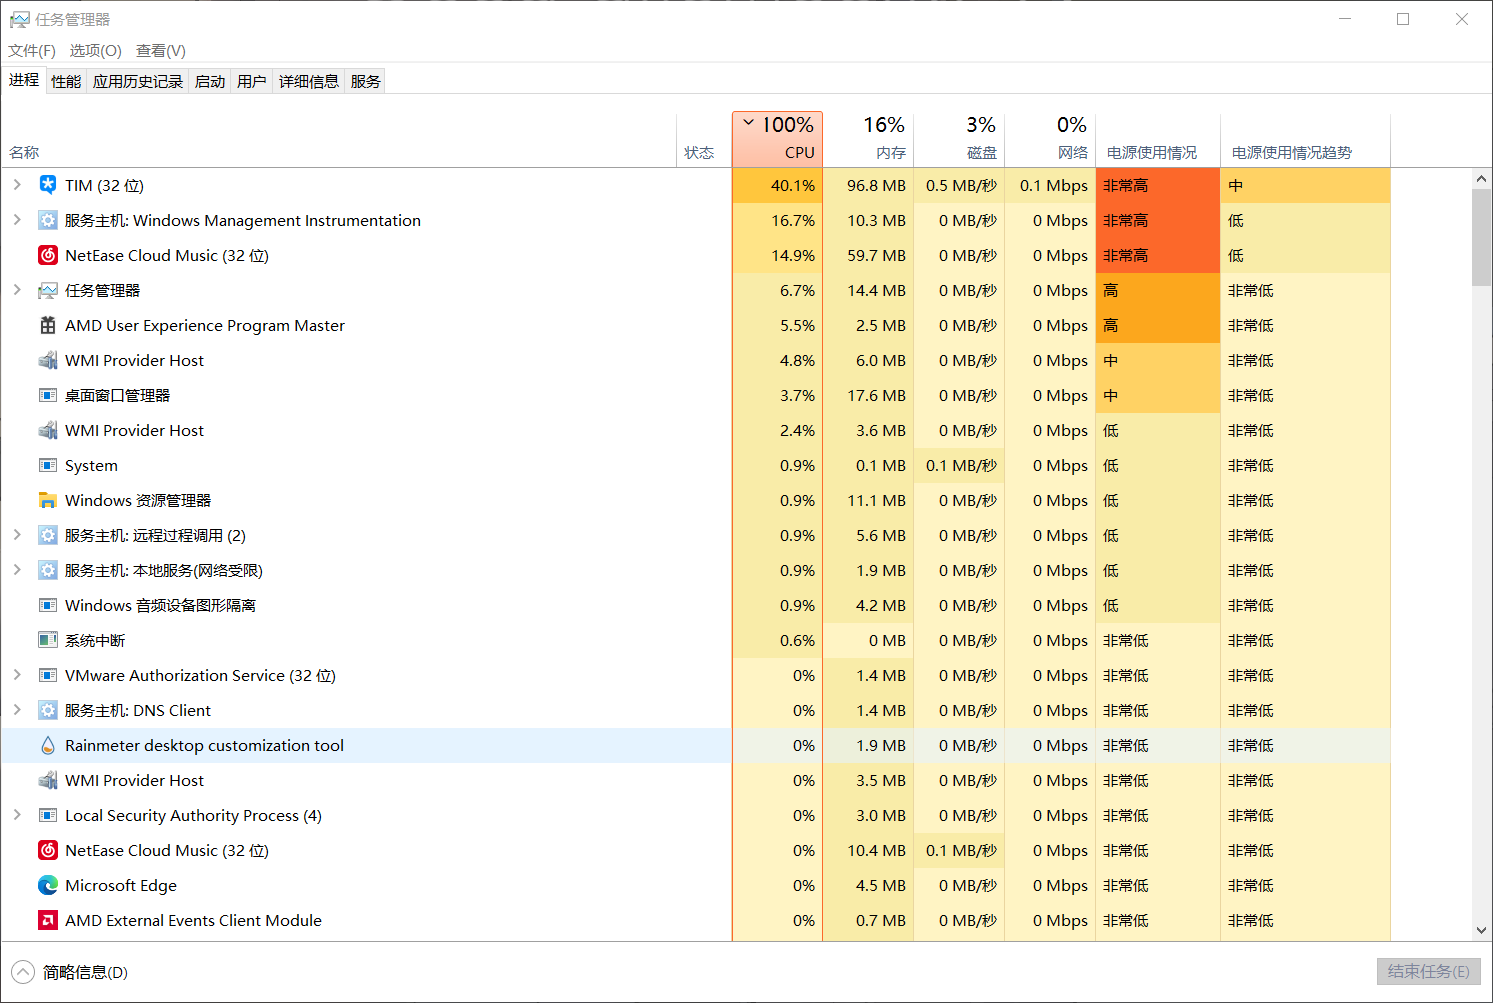
Task: Switch to the 启动 tab
Action: 210,82
